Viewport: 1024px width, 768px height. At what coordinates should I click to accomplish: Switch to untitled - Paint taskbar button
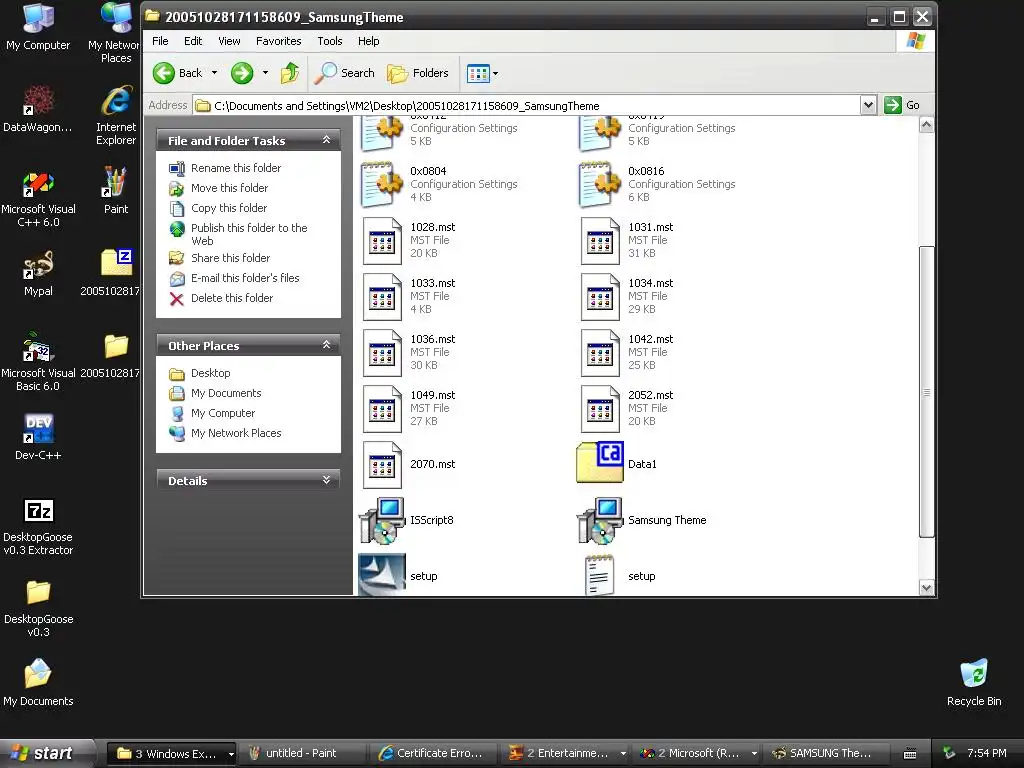click(300, 753)
